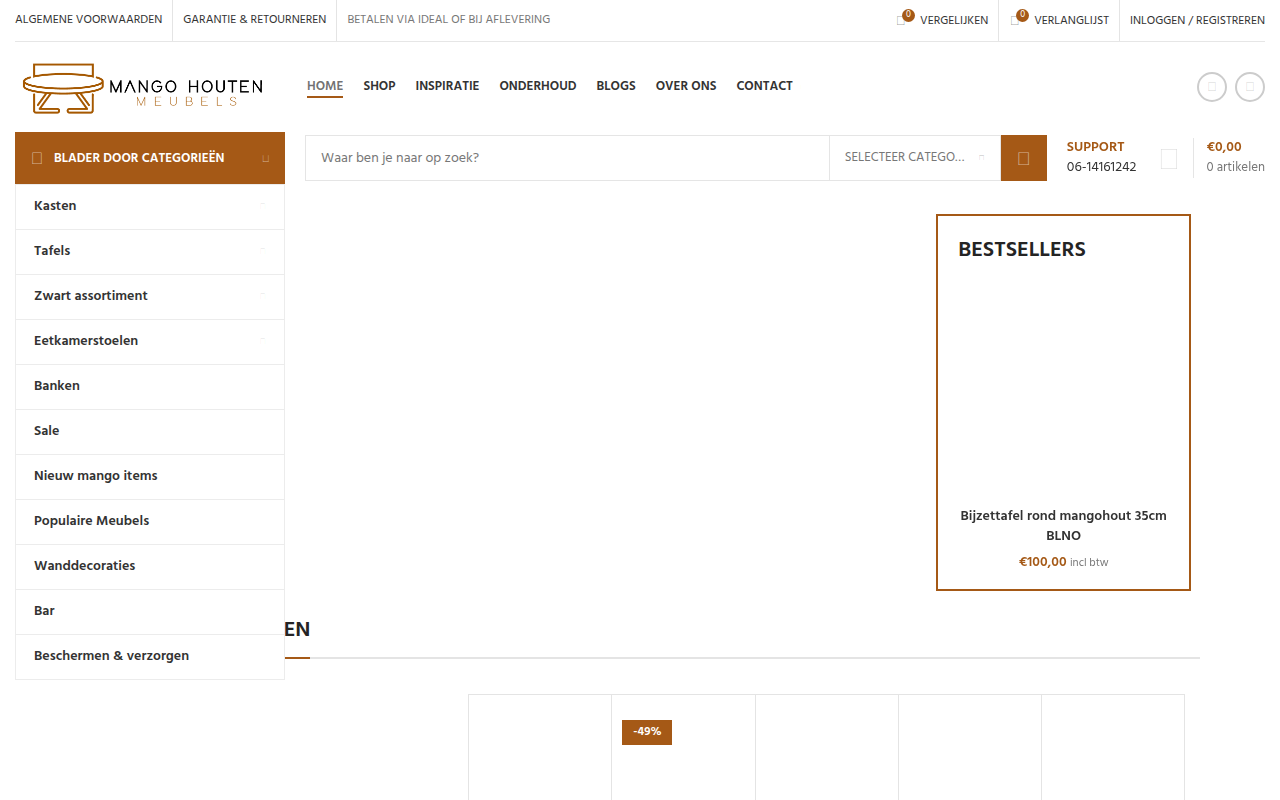Select the Bar category
The width and height of the screenshot is (1280, 800).
(150, 611)
